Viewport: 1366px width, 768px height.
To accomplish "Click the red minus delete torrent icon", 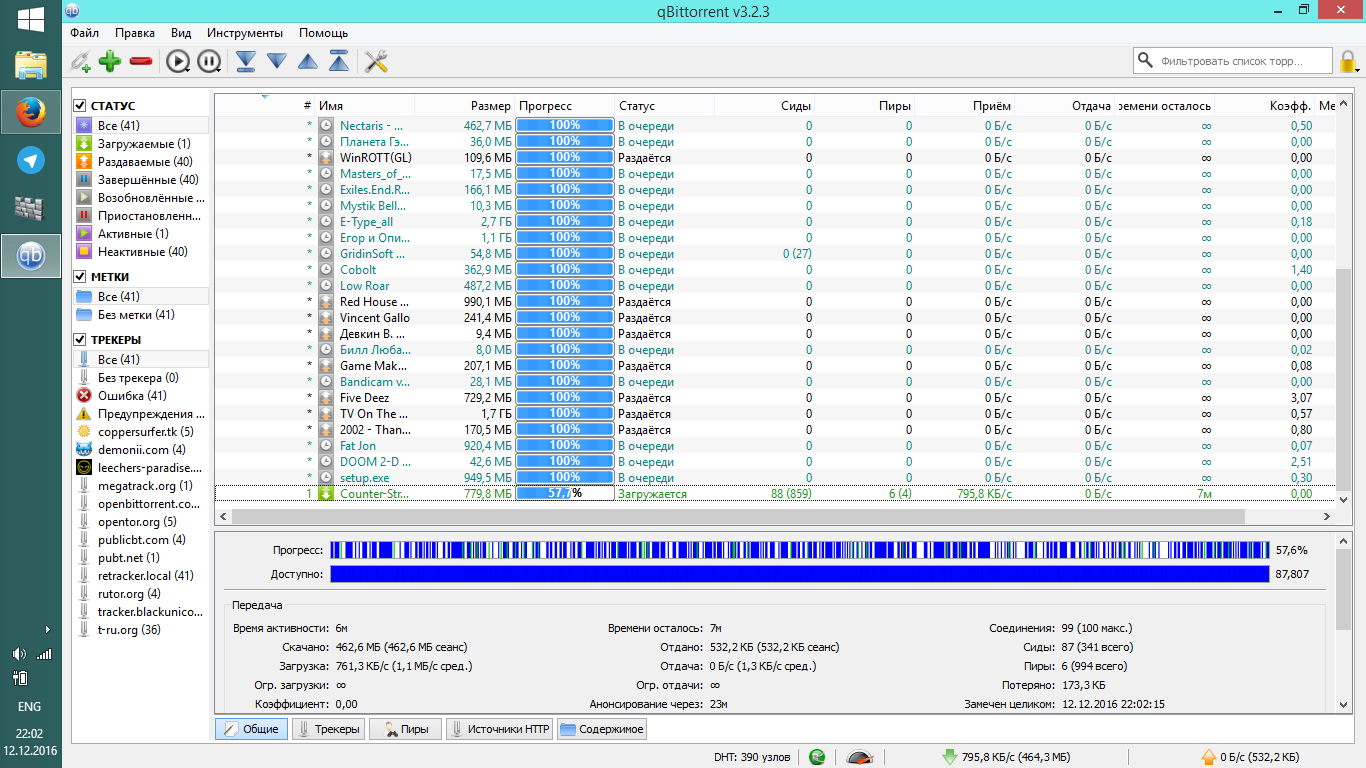I will click(x=141, y=62).
